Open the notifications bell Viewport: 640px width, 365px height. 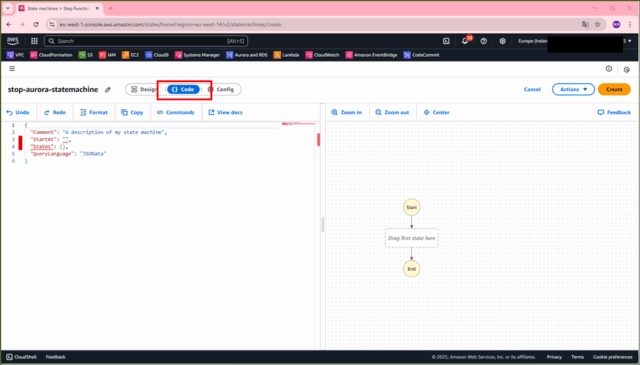(x=465, y=41)
